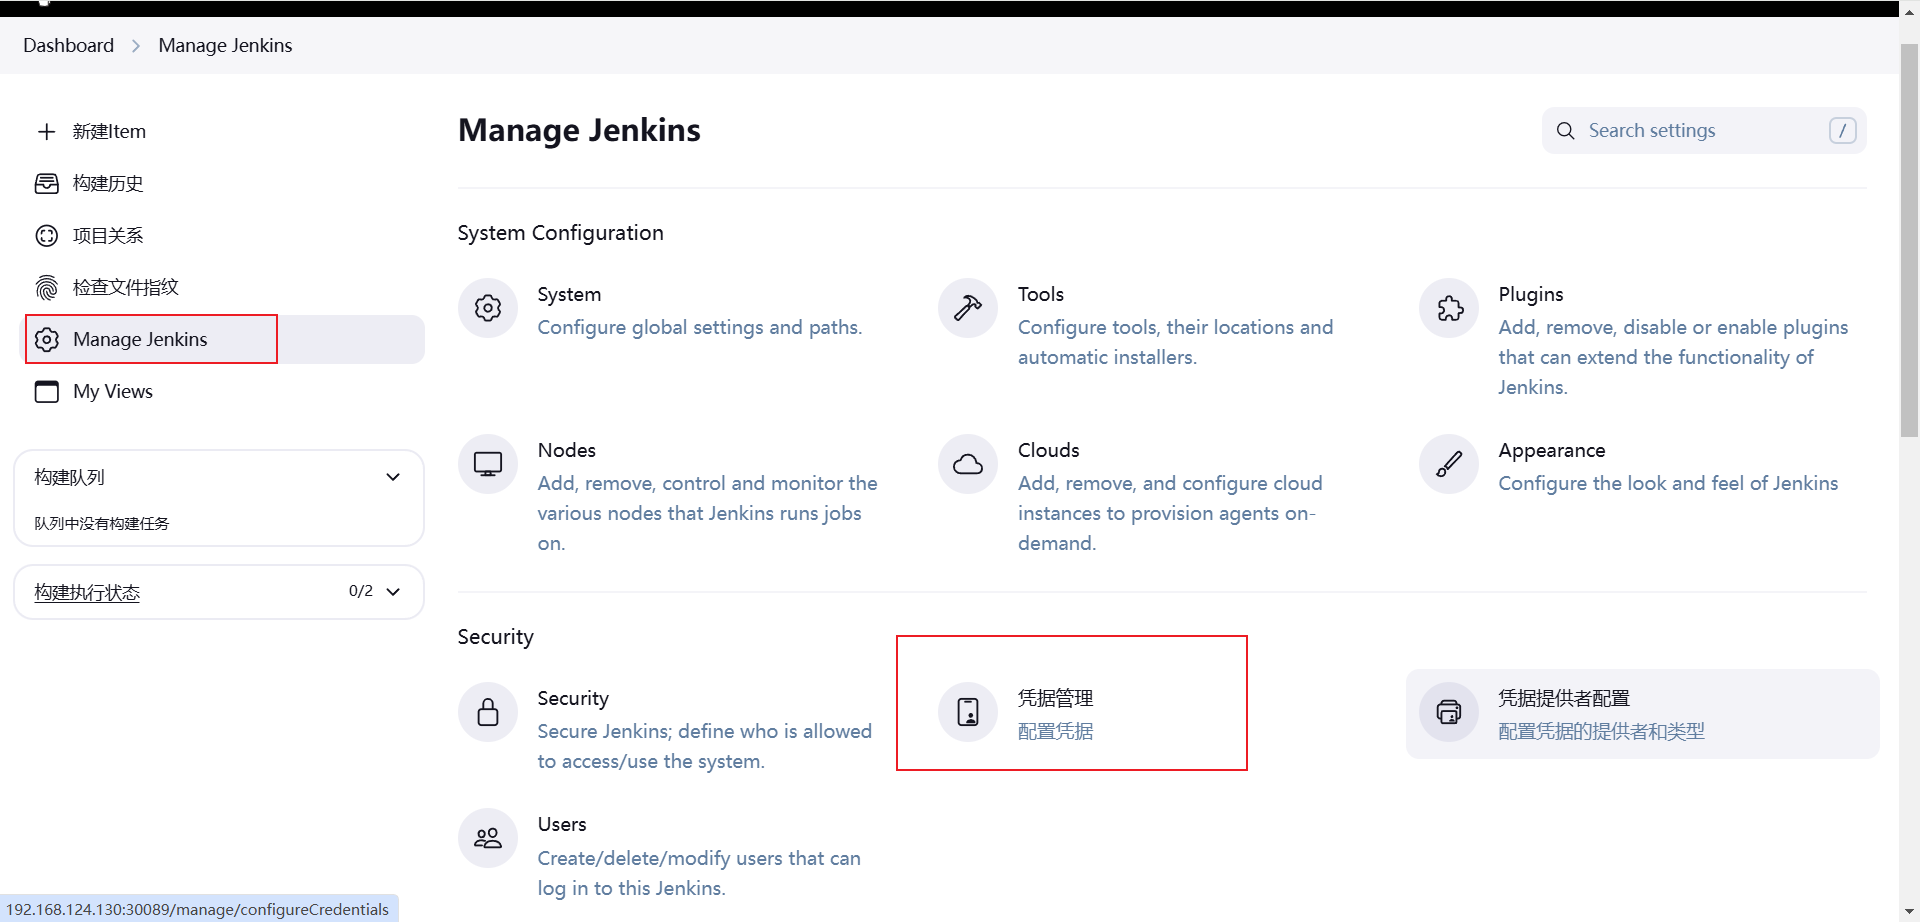Screen dimensions: 1920x922
Task: Collapse the 构建执行状态 panel chevron
Action: [x=393, y=592]
